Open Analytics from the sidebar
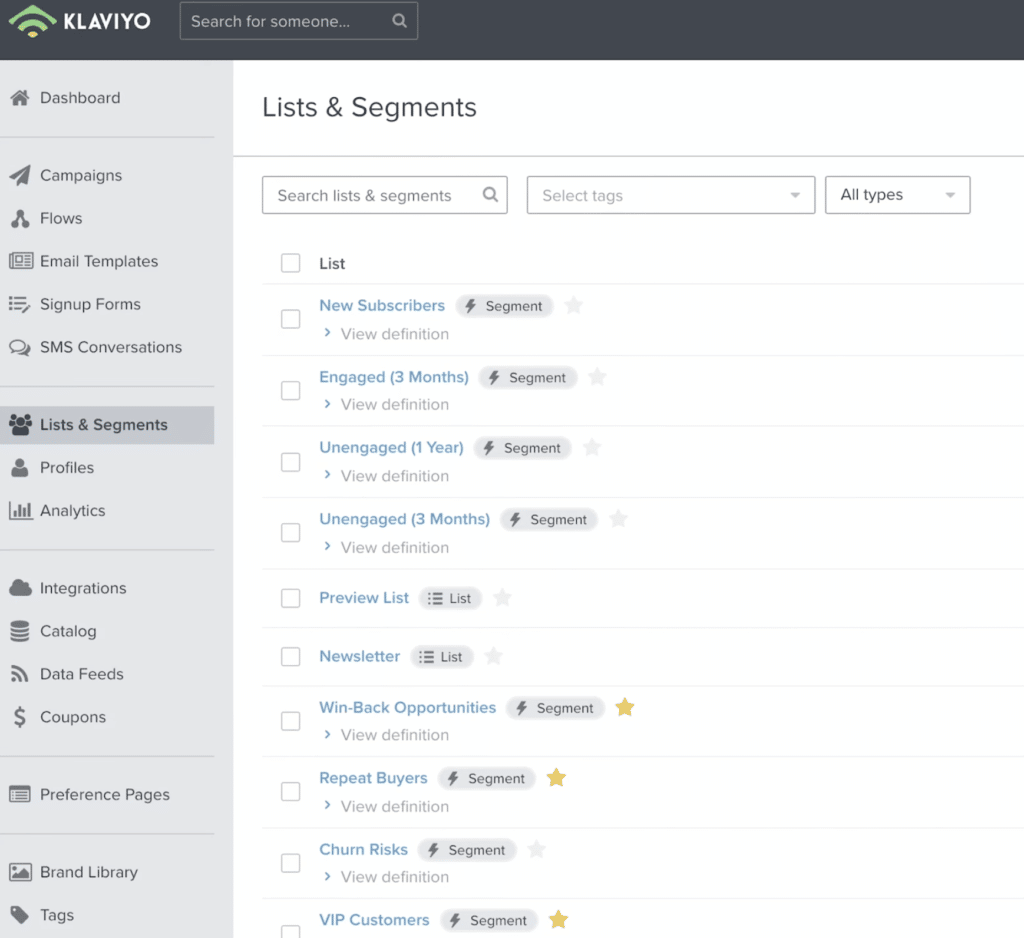 pos(72,511)
